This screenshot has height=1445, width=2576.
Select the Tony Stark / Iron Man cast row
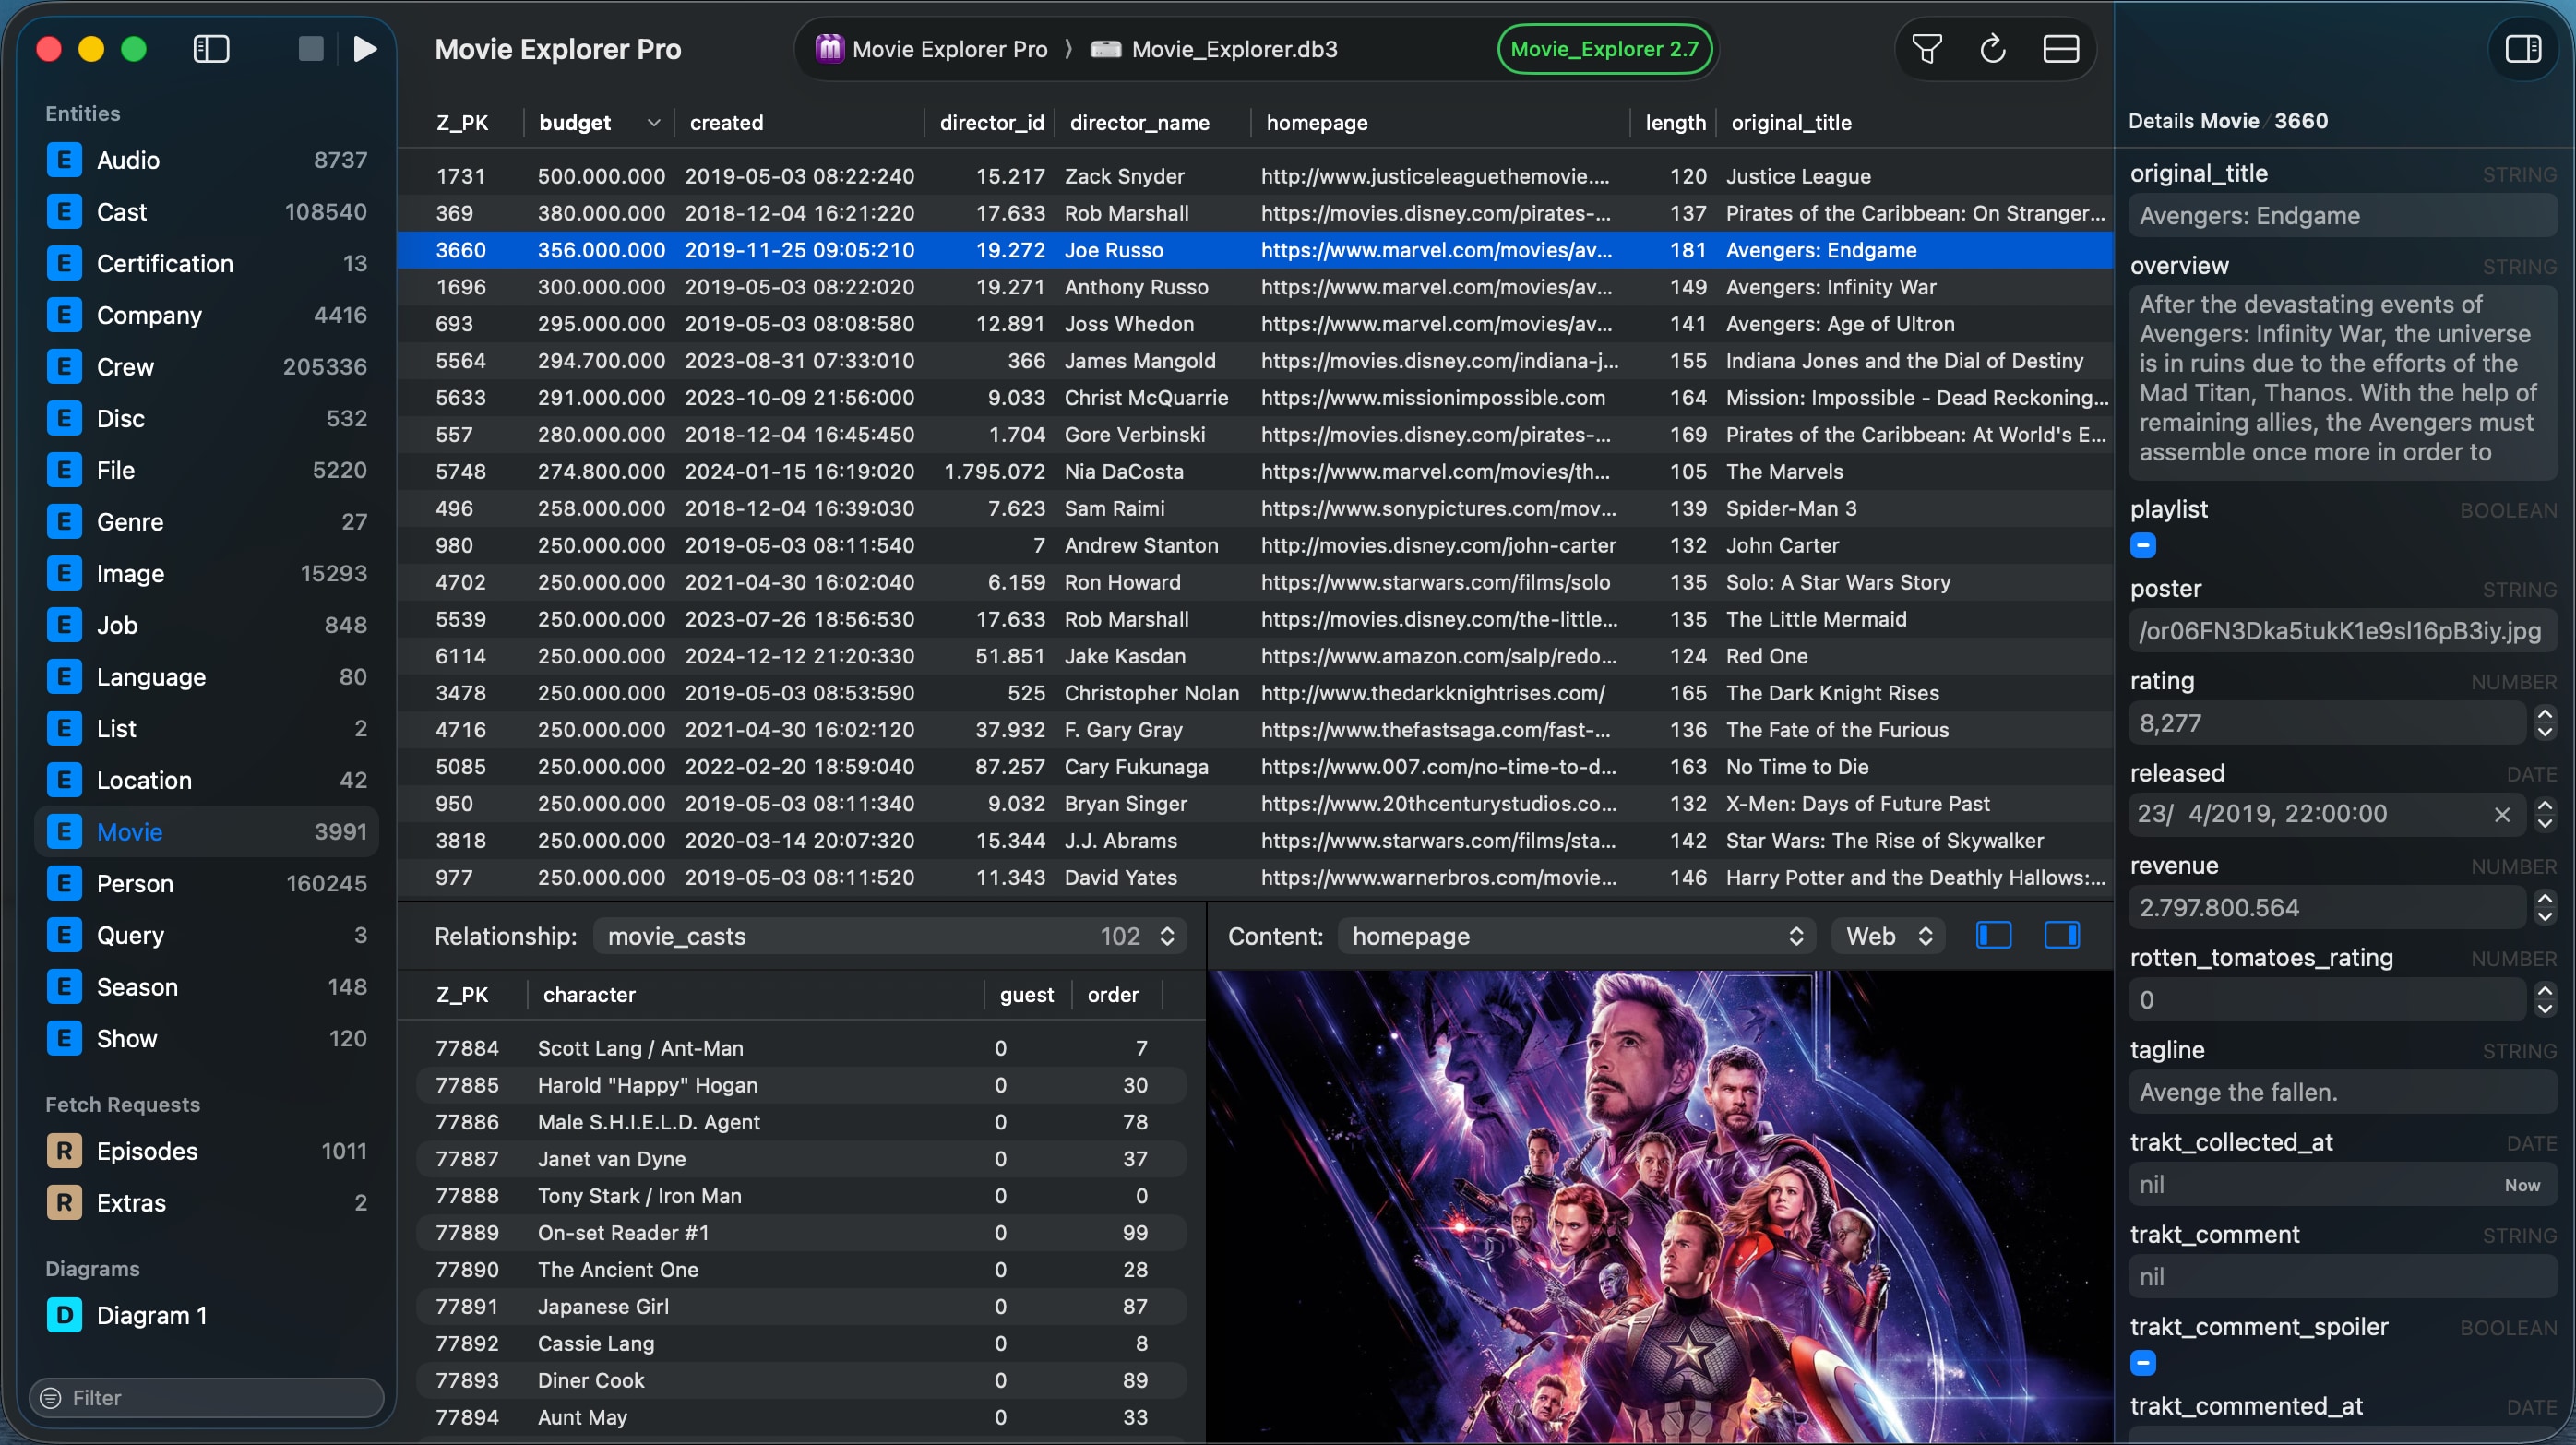[x=801, y=1196]
